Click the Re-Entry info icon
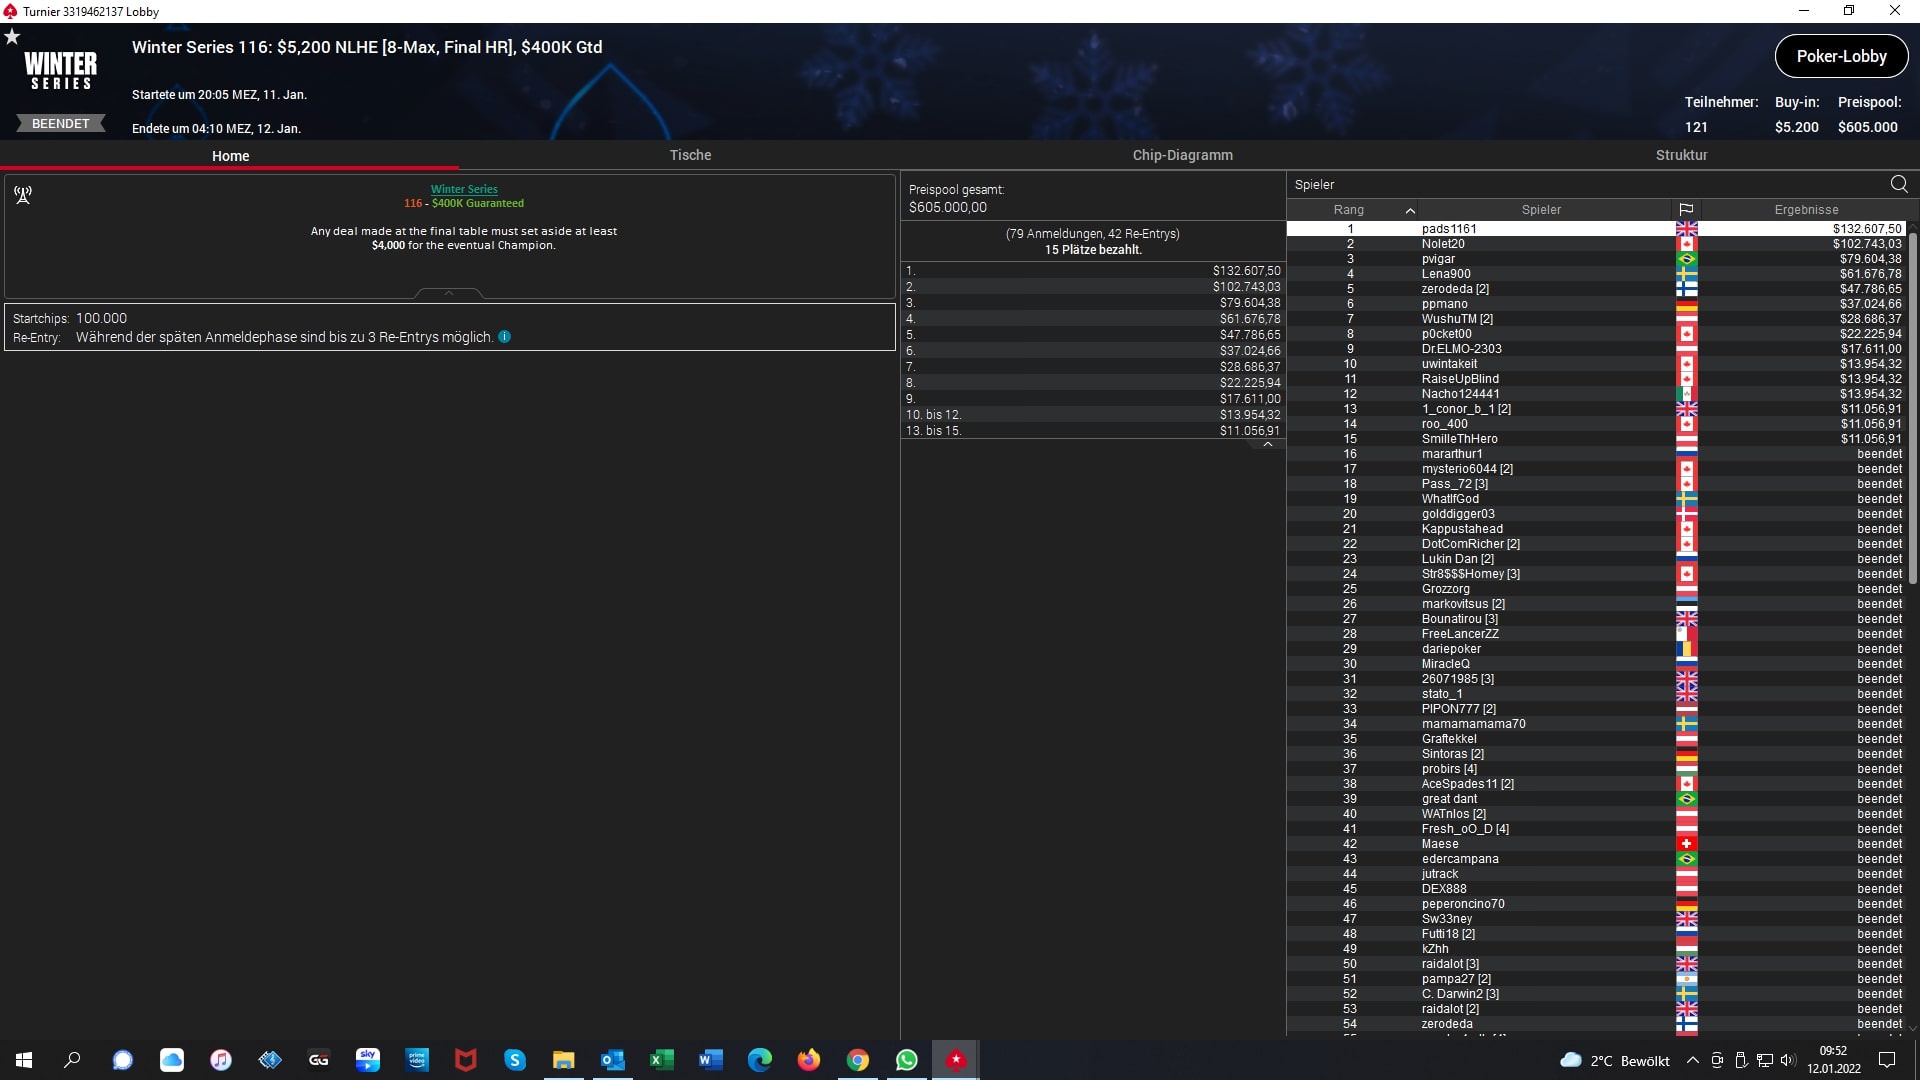This screenshot has height=1080, width=1920. [x=505, y=337]
